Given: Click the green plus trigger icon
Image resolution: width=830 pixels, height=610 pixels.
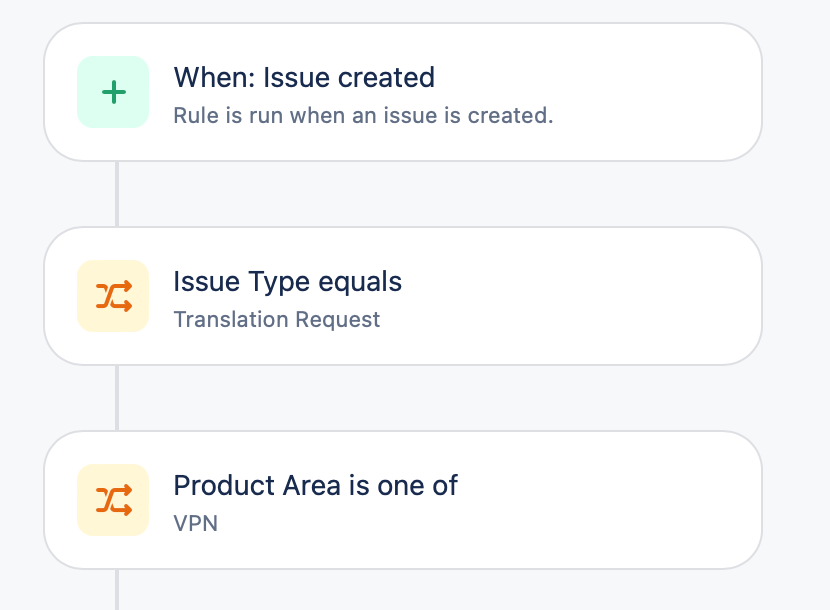Looking at the screenshot, I should coord(113,93).
